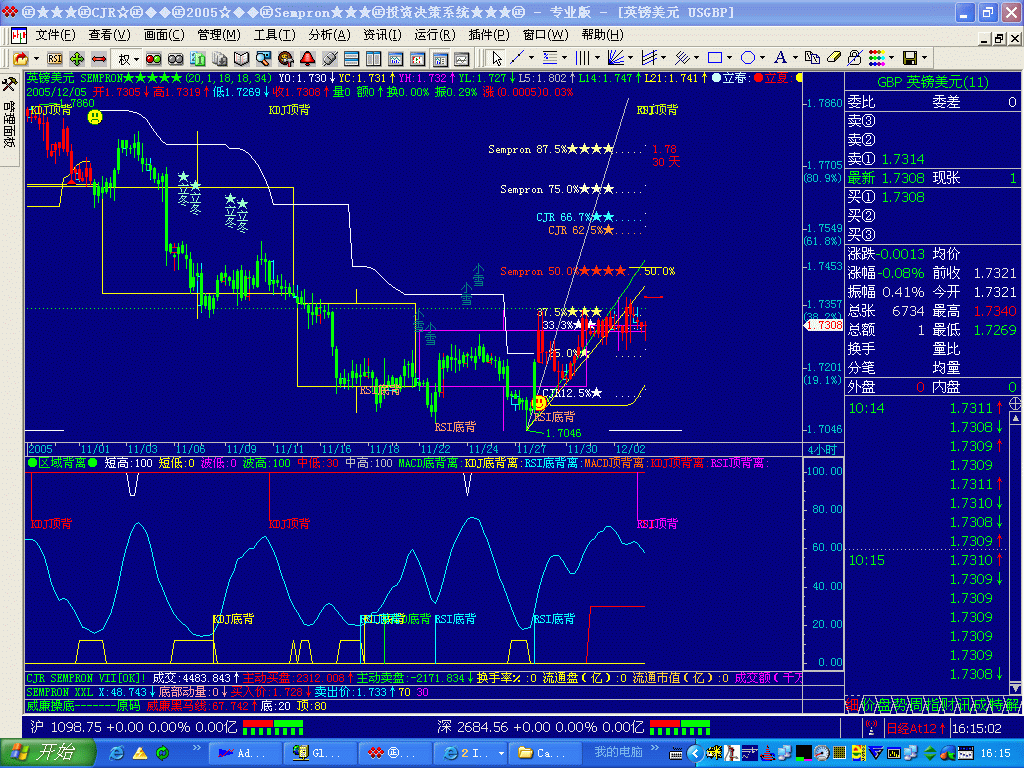
Task: Click the 开始 Start button
Action: coord(48,753)
